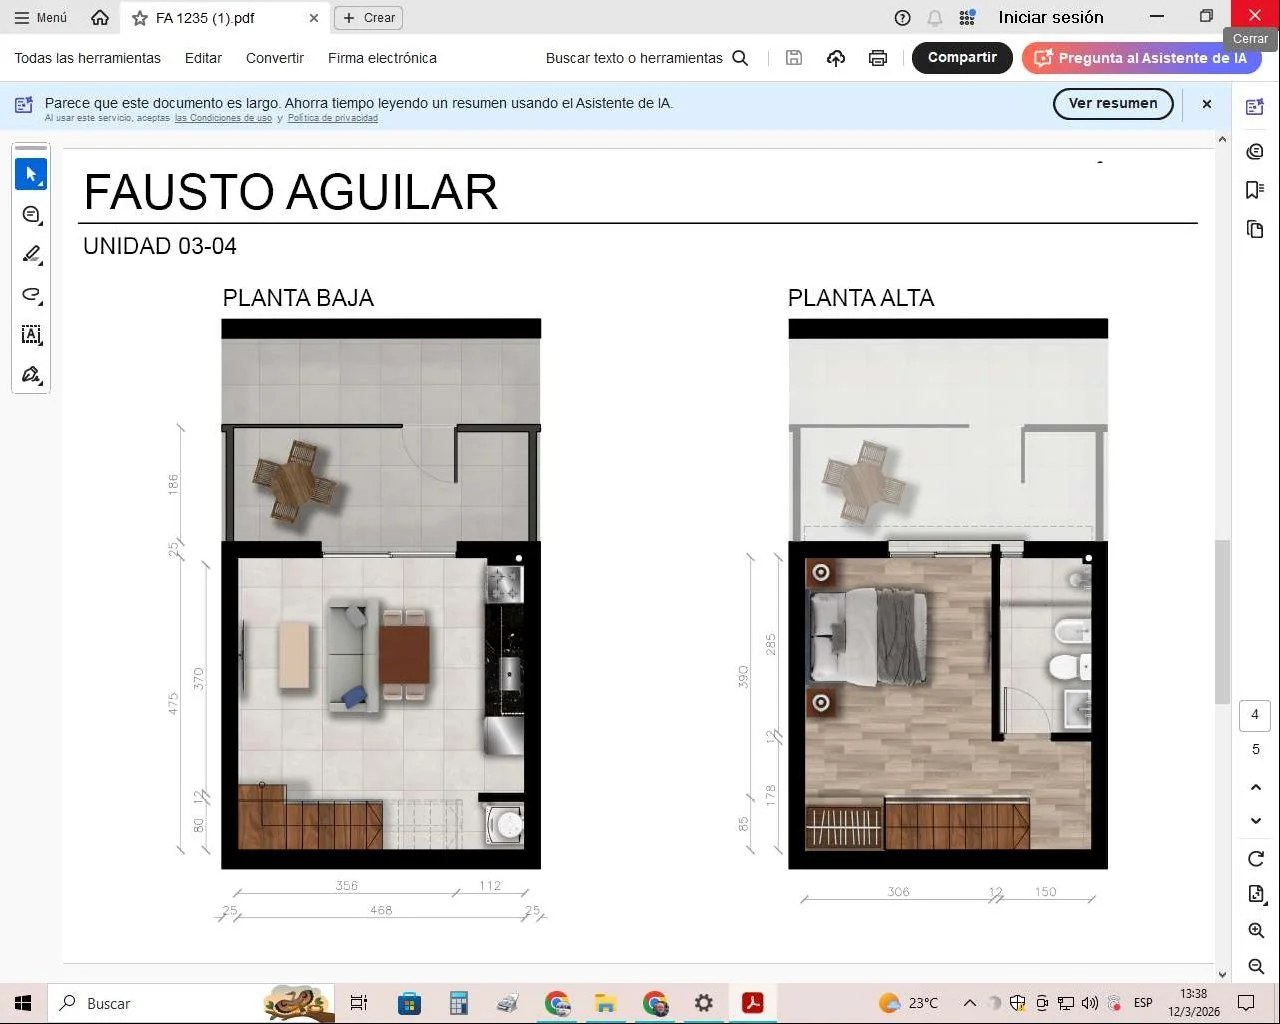The width and height of the screenshot is (1280, 1024).
Task: Select the arrow selection tool
Action: click(x=31, y=174)
